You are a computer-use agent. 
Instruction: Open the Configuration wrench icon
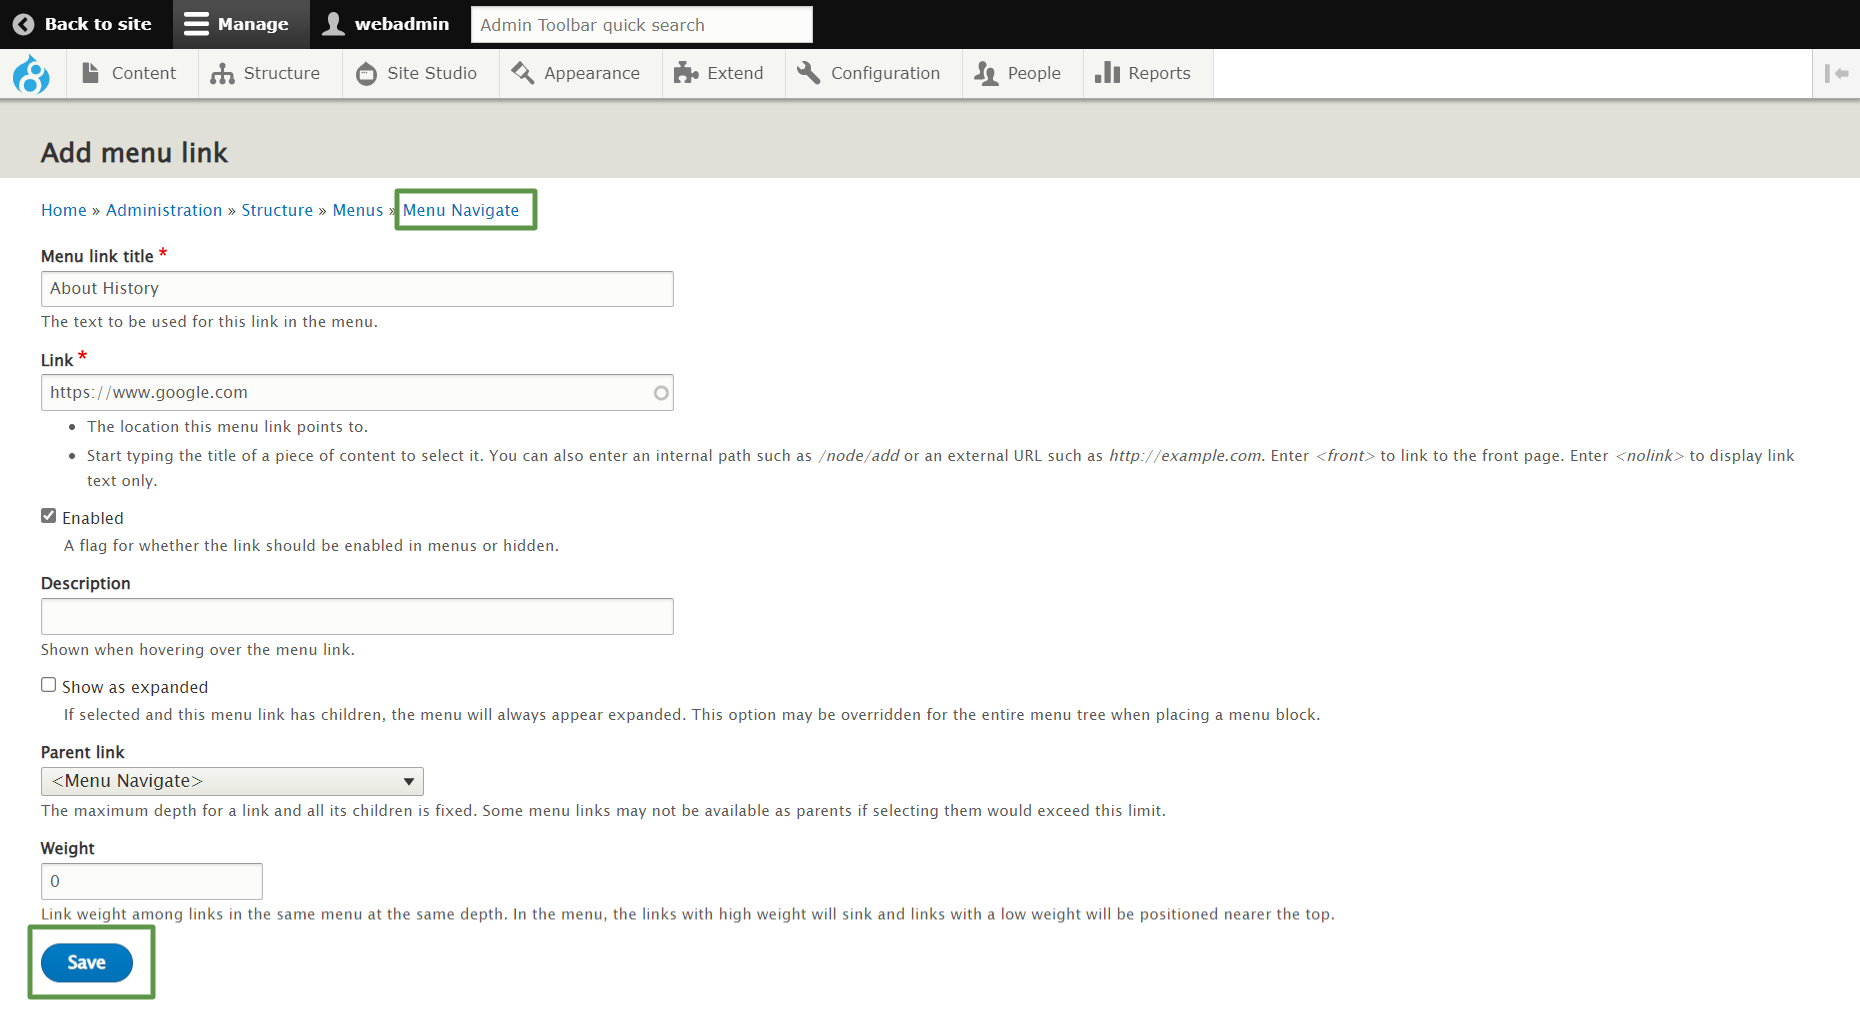point(808,73)
